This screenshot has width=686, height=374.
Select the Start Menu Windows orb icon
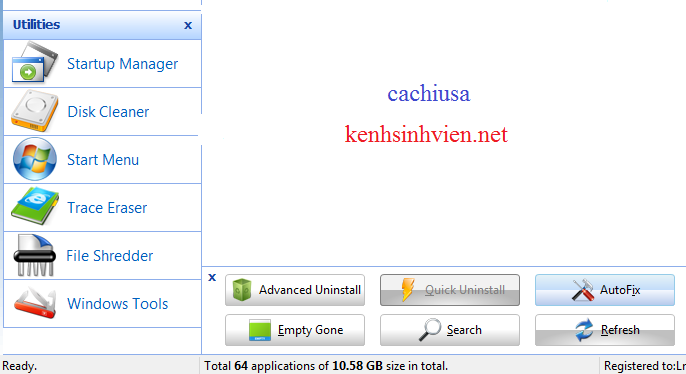click(x=35, y=159)
